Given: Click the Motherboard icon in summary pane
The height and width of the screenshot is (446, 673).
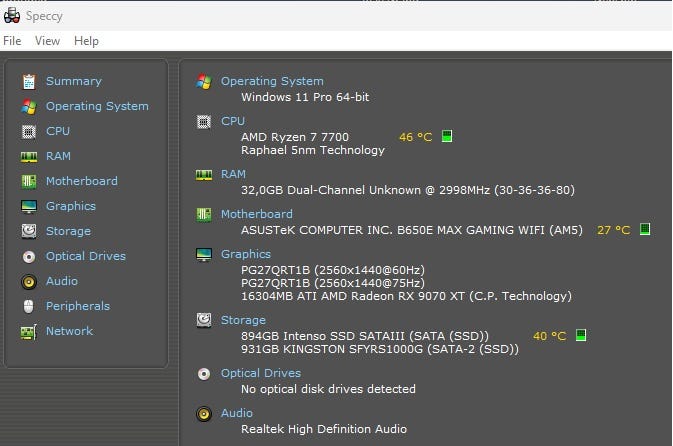Looking at the screenshot, I should [x=204, y=214].
